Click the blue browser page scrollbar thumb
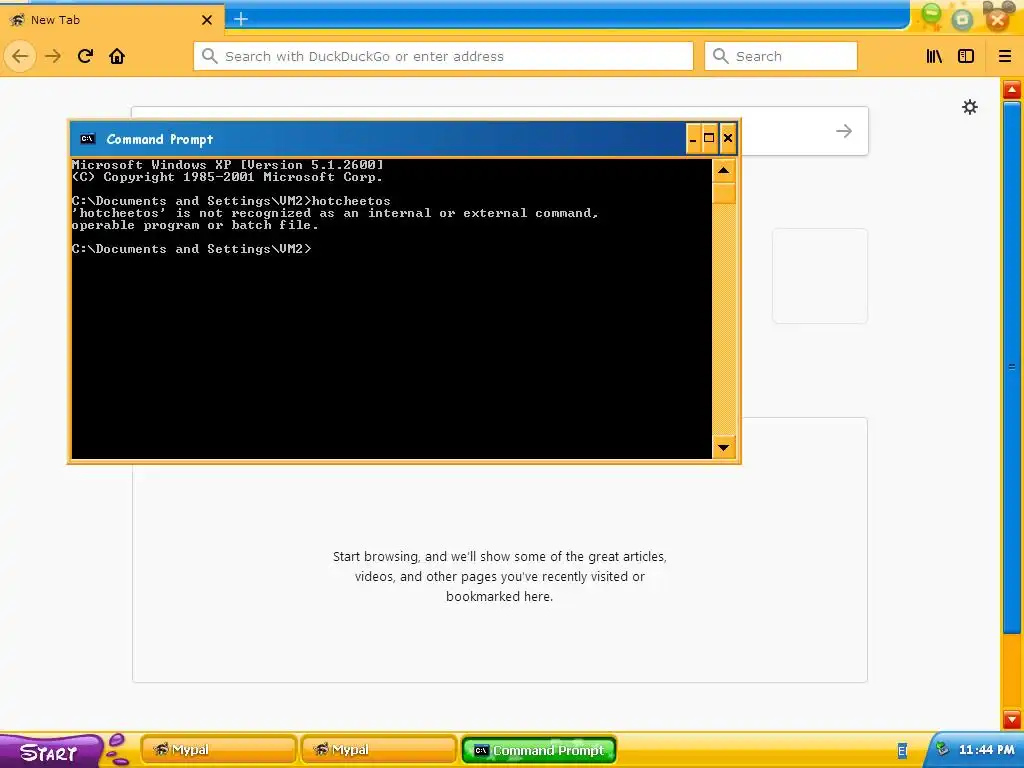 [1012, 367]
